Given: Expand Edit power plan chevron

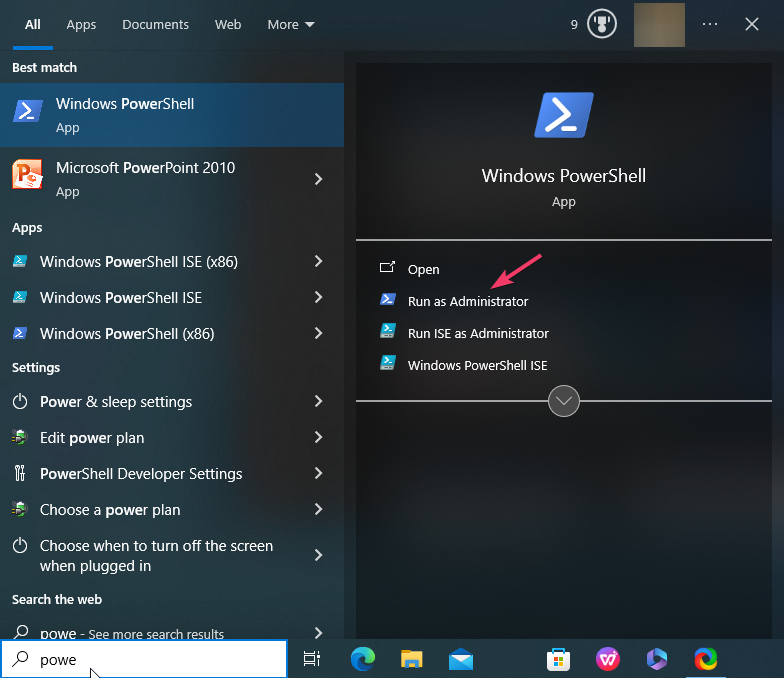Looking at the screenshot, I should click(x=318, y=437).
